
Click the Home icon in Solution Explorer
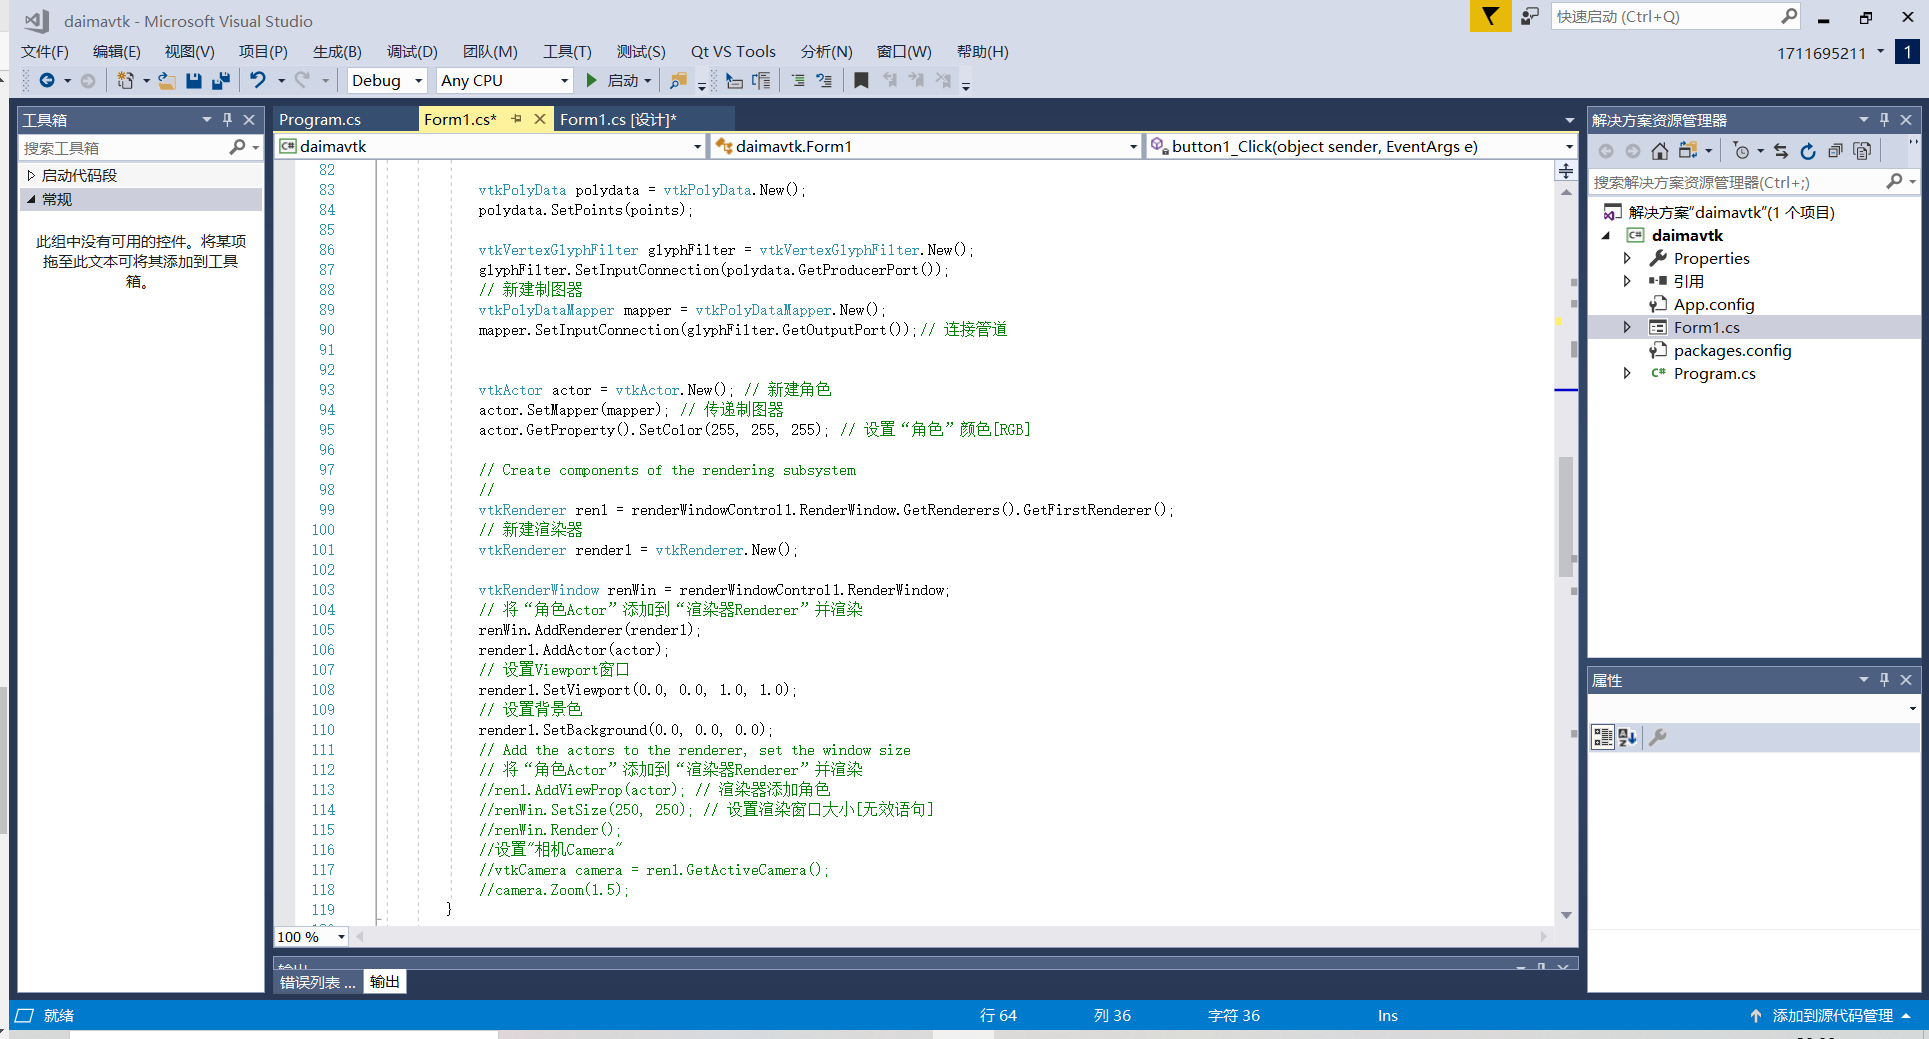(x=1660, y=150)
